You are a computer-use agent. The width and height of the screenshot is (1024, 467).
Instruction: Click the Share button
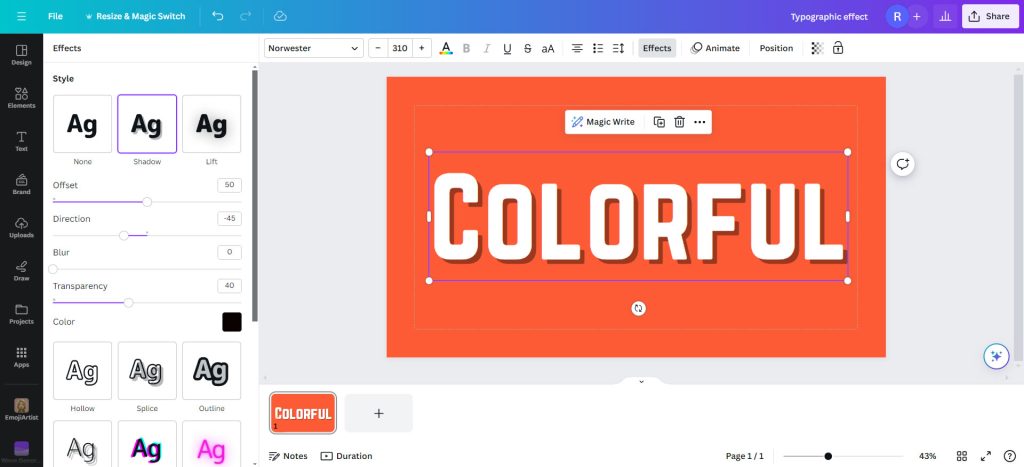click(988, 16)
